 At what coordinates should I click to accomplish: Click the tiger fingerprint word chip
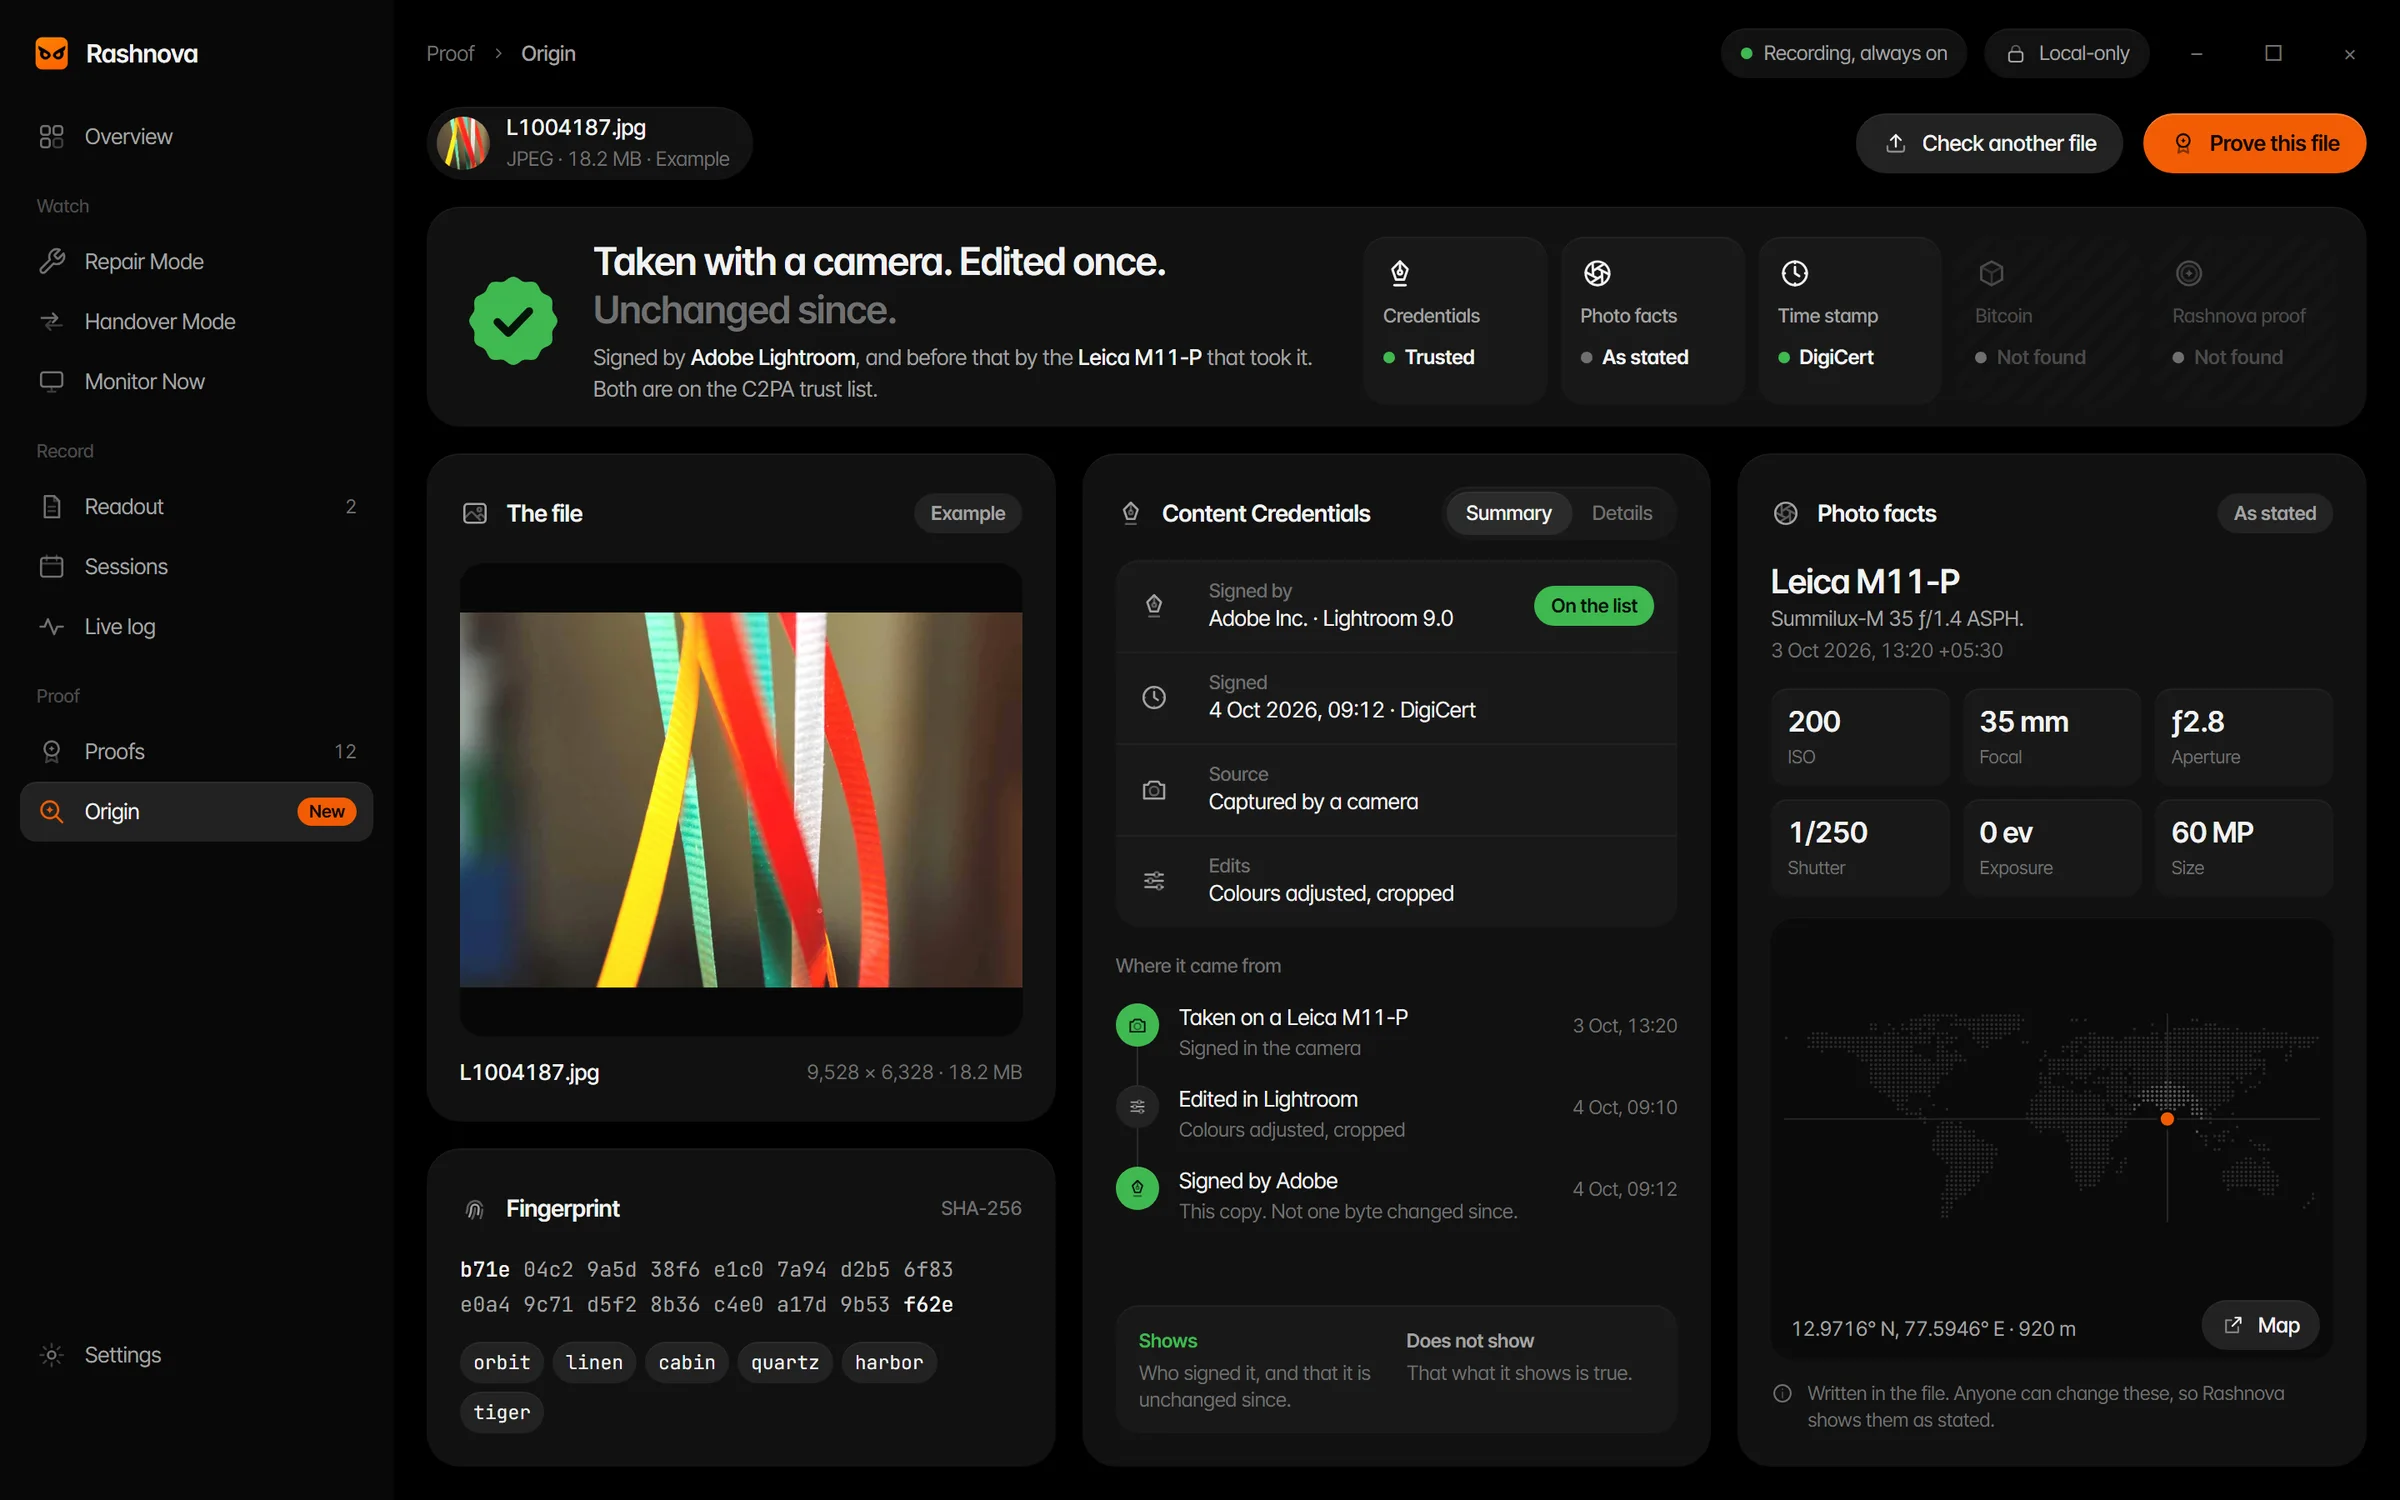click(502, 1412)
